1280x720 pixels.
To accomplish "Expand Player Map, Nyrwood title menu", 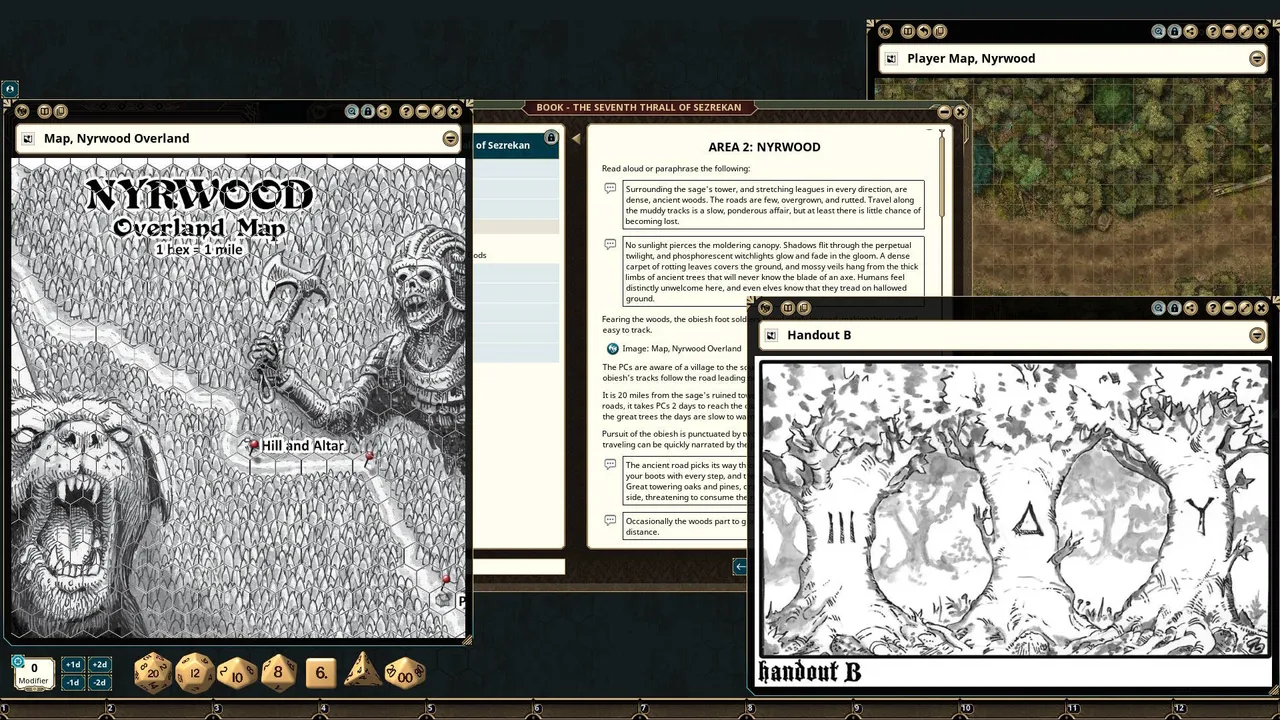I will coord(1257,58).
